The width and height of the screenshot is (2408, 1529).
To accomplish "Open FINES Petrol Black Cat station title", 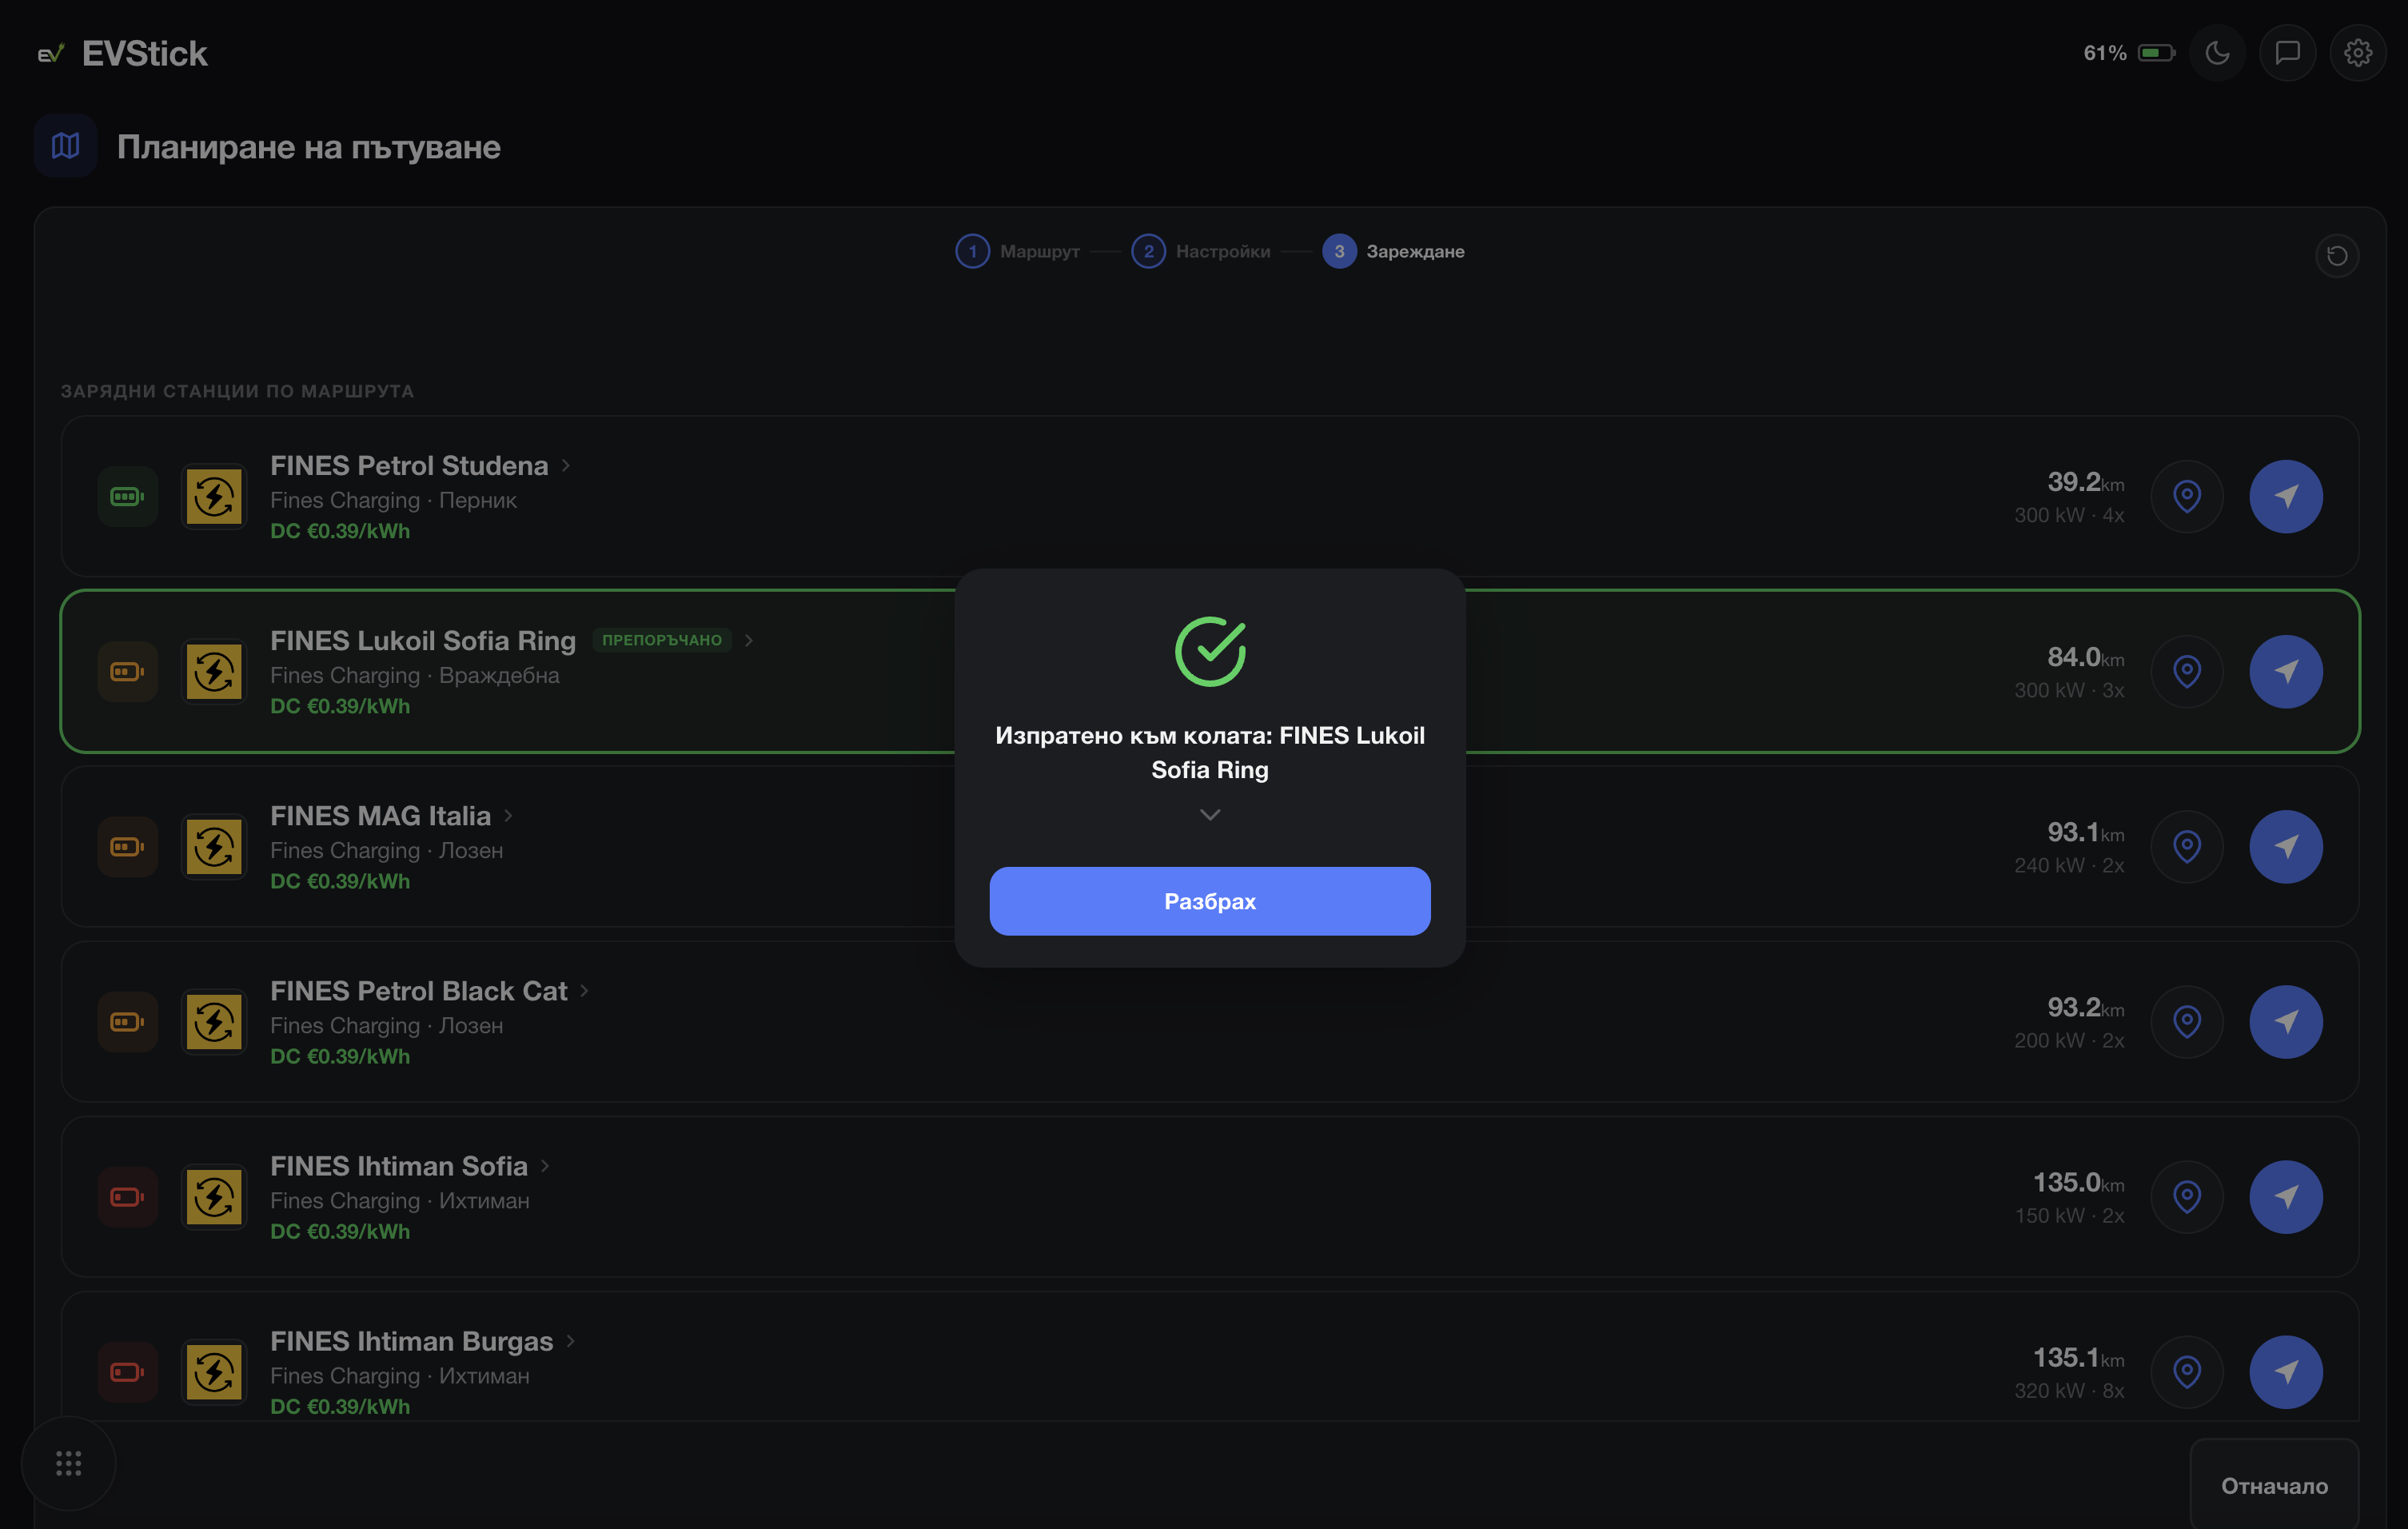I will (418, 990).
